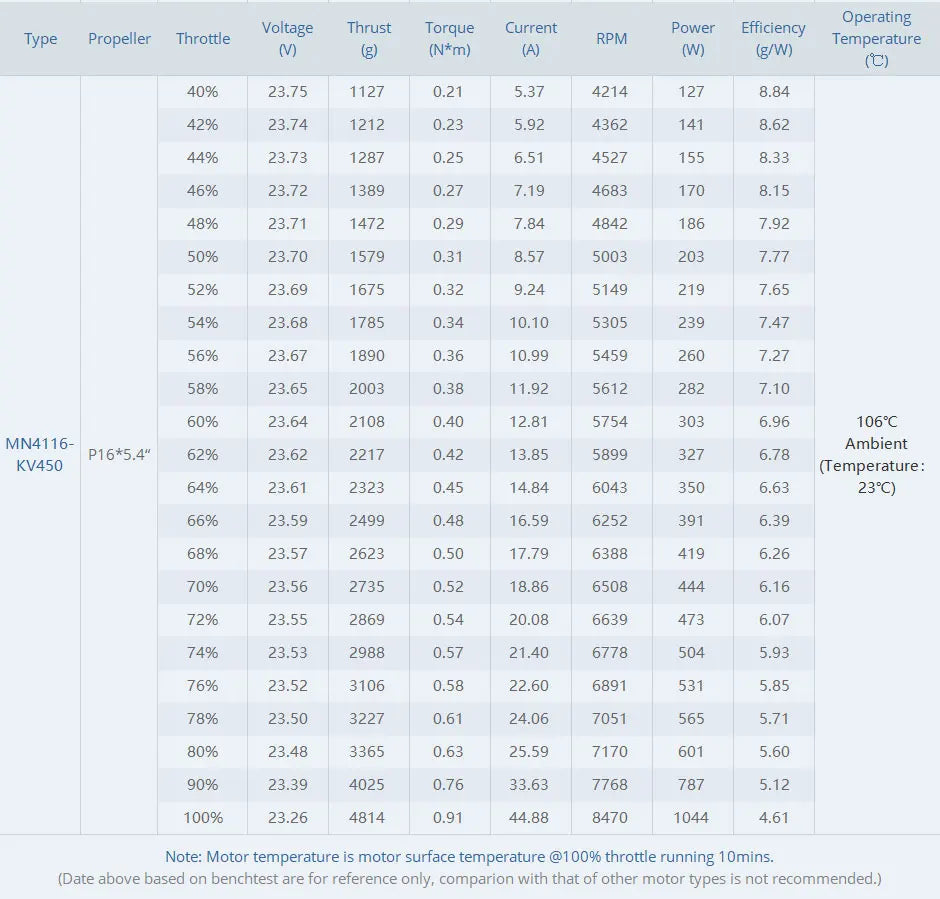The height and width of the screenshot is (899, 940).
Task: Click the Operating Temperature column header
Action: coord(876,39)
